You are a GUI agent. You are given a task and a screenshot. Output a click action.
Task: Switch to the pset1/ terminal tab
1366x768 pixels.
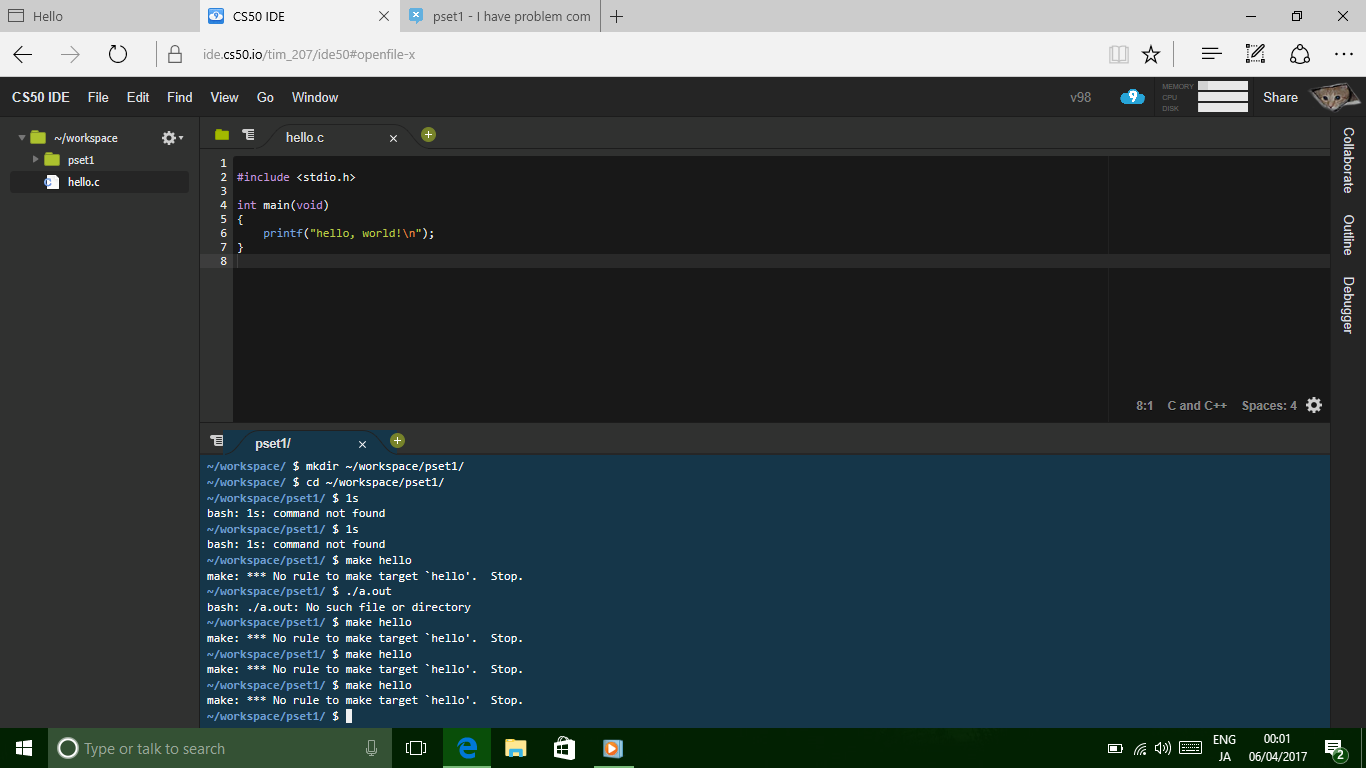click(x=273, y=443)
